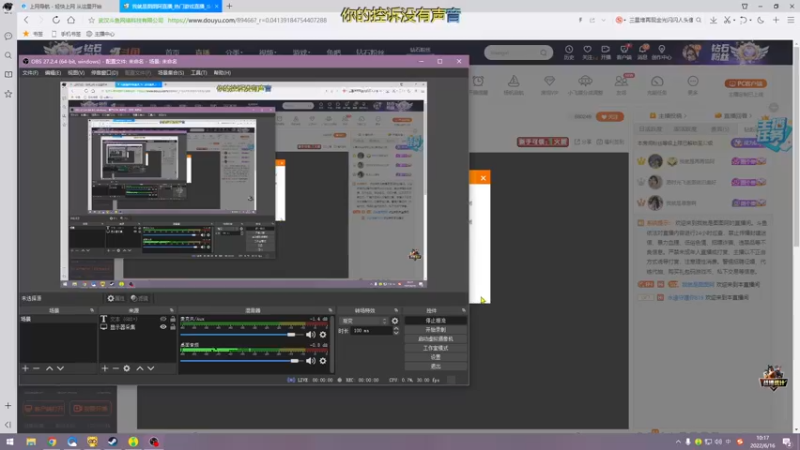Select the 显示器采集 source row

(x=137, y=327)
